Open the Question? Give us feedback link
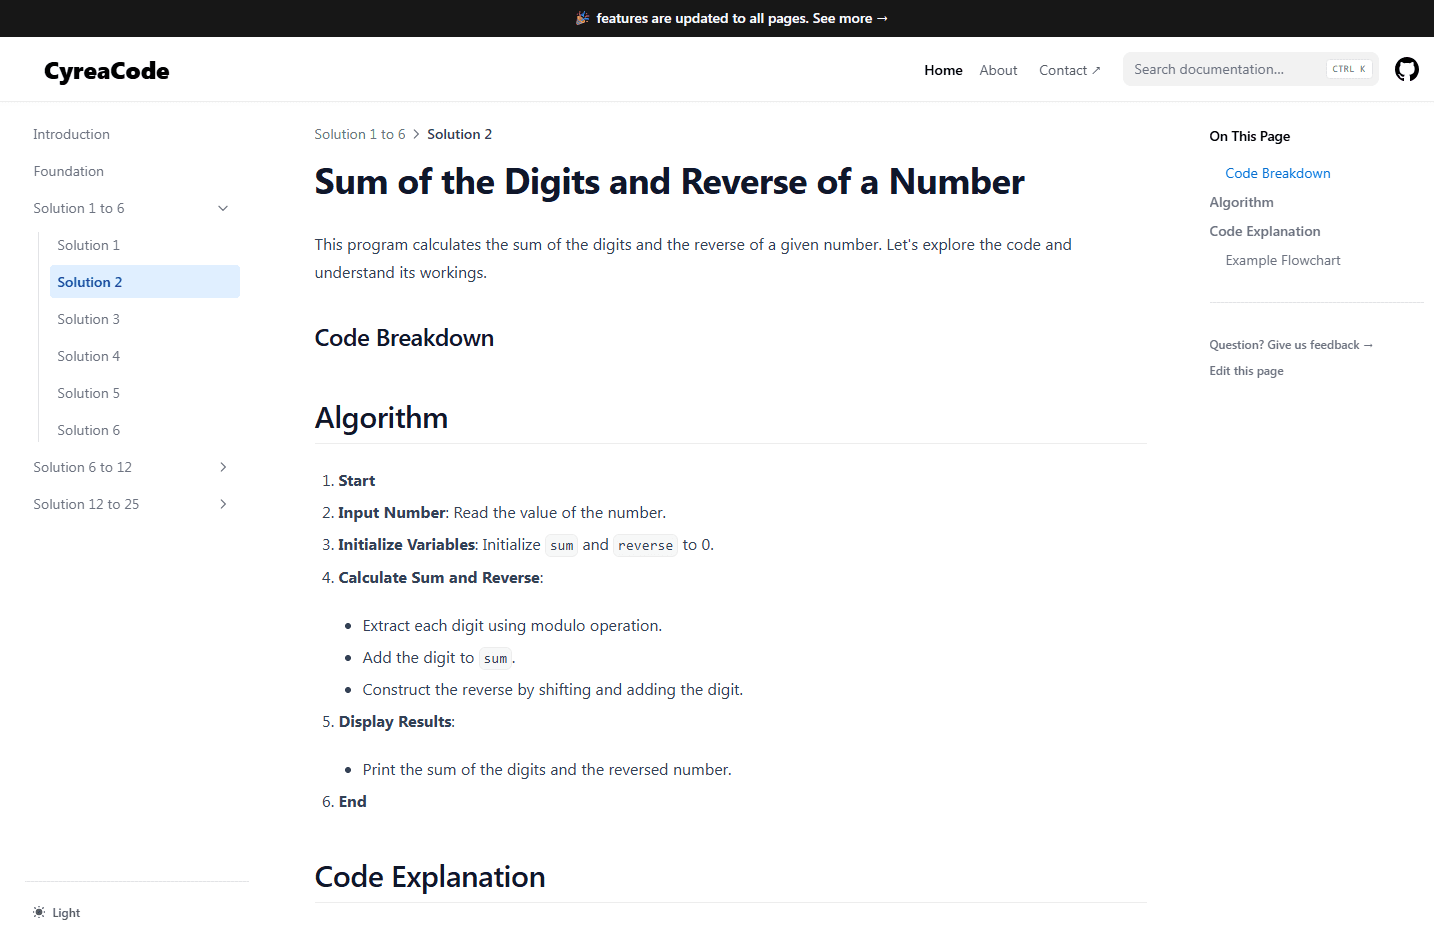The height and width of the screenshot is (931, 1434). coord(1291,345)
